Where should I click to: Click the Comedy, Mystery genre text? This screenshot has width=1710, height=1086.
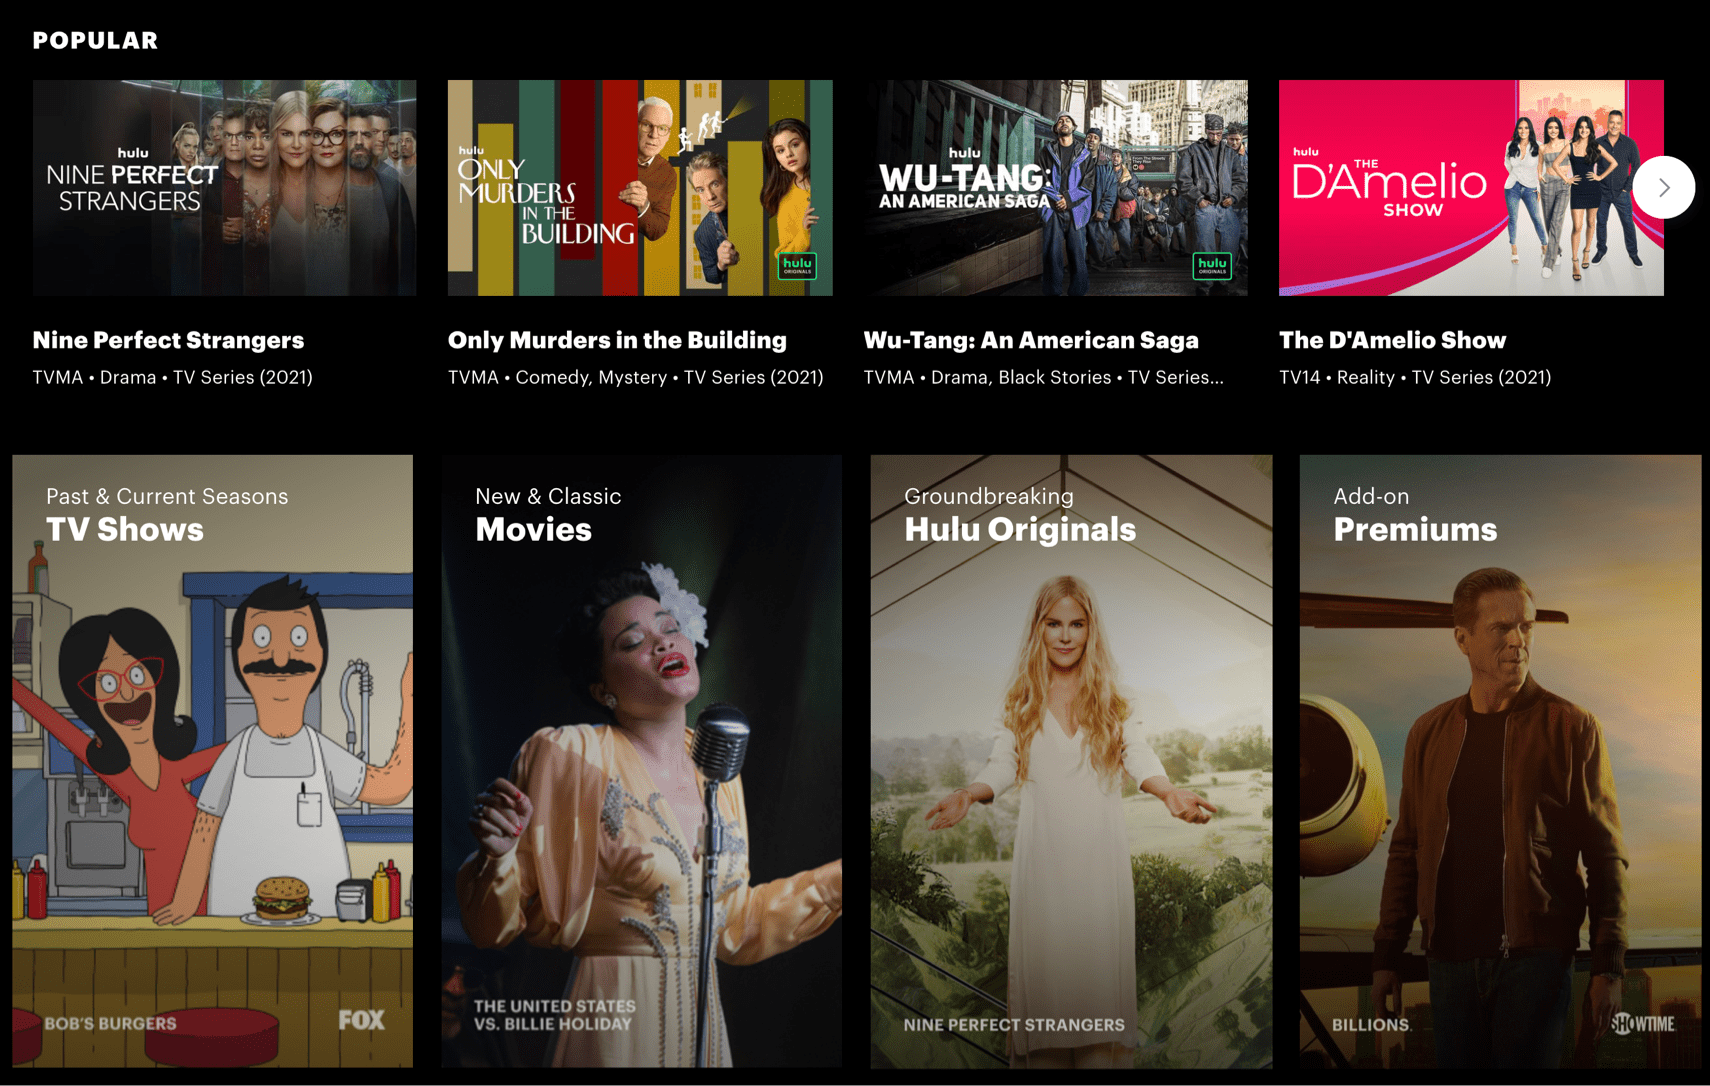[588, 377]
